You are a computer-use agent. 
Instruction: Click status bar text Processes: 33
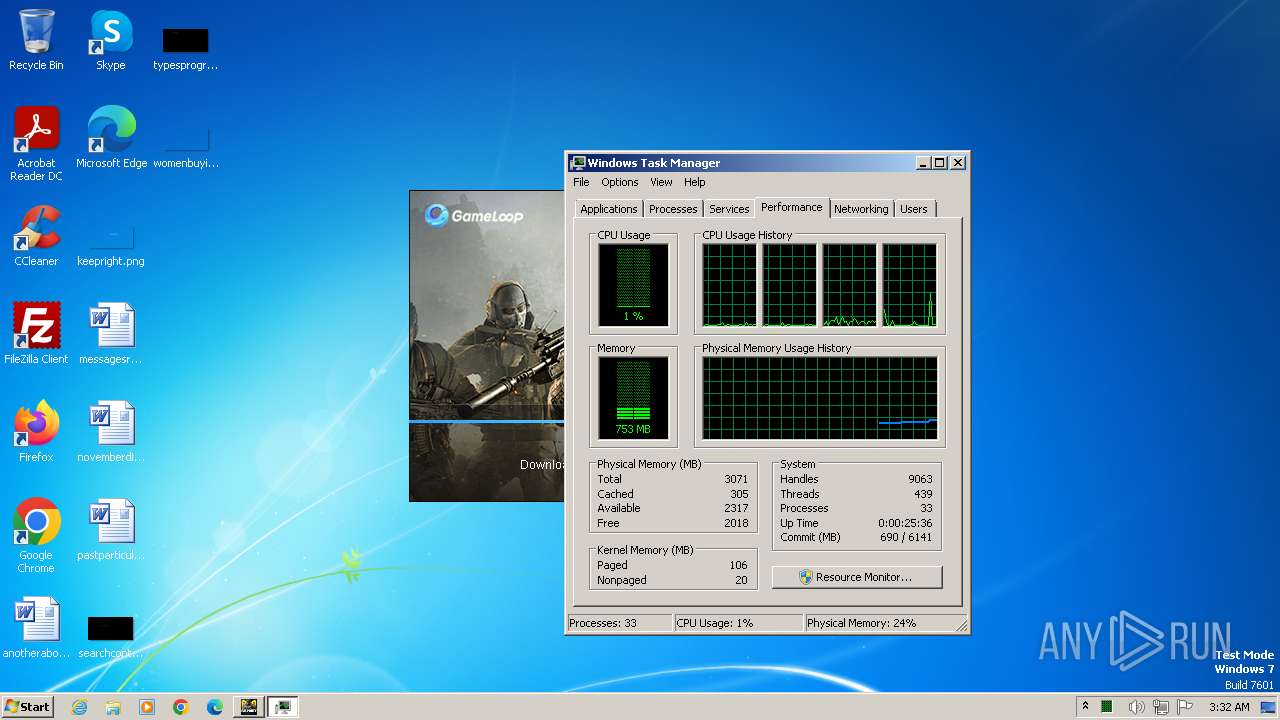pos(603,623)
